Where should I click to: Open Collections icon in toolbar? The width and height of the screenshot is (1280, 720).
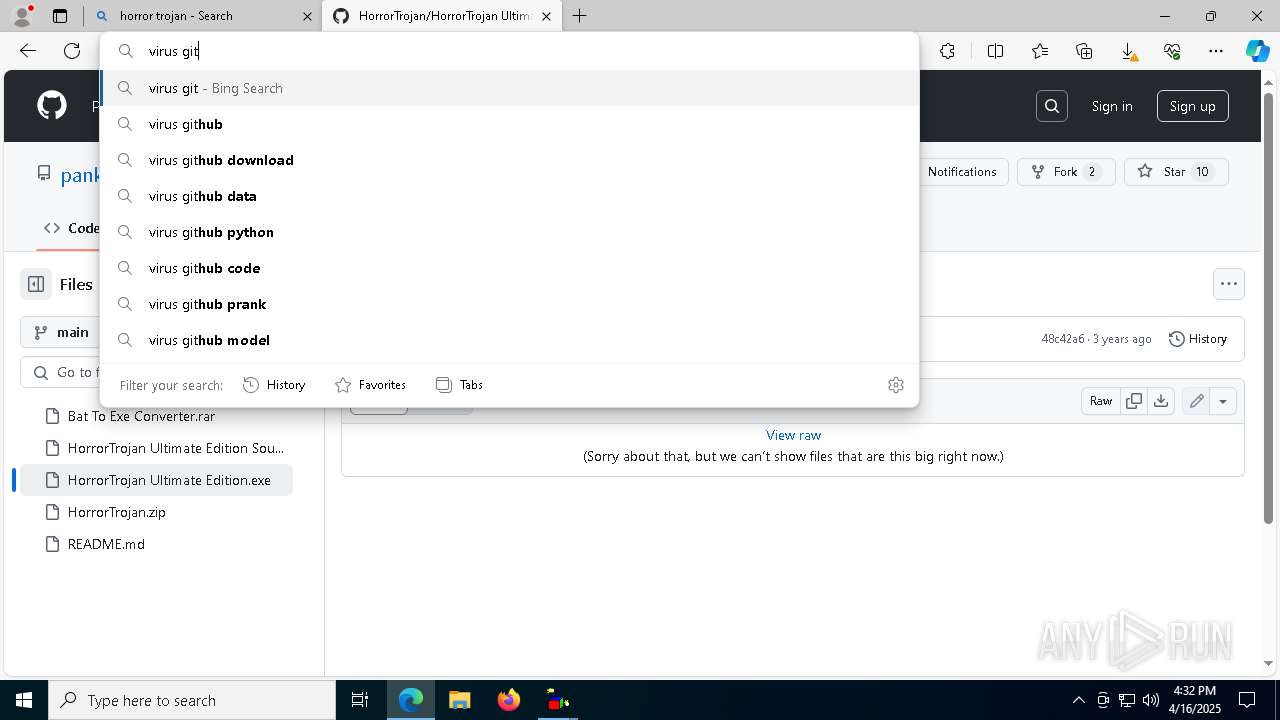[x=1084, y=51]
